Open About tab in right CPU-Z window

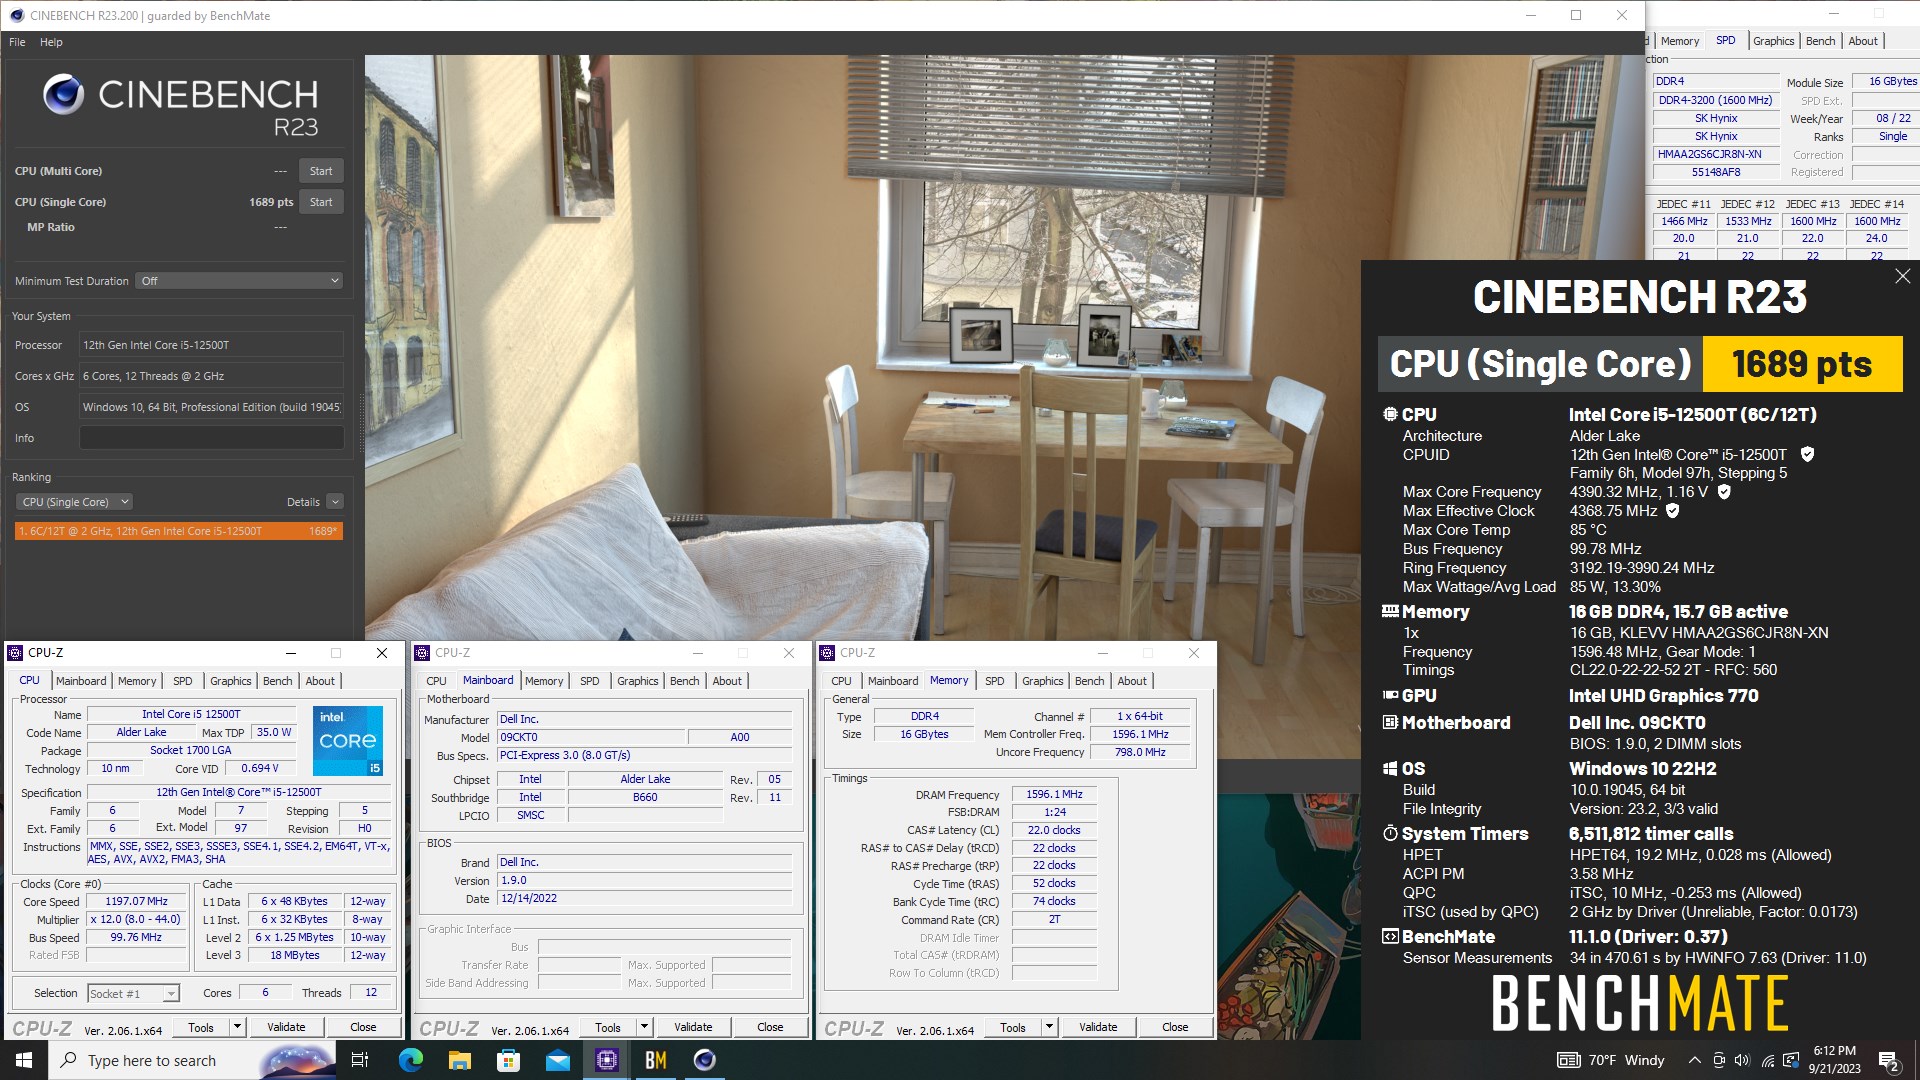(x=1132, y=681)
